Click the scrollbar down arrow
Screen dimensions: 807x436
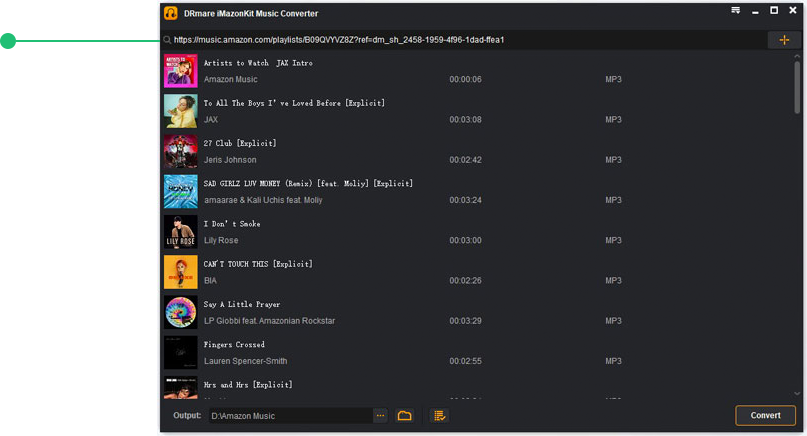797,394
